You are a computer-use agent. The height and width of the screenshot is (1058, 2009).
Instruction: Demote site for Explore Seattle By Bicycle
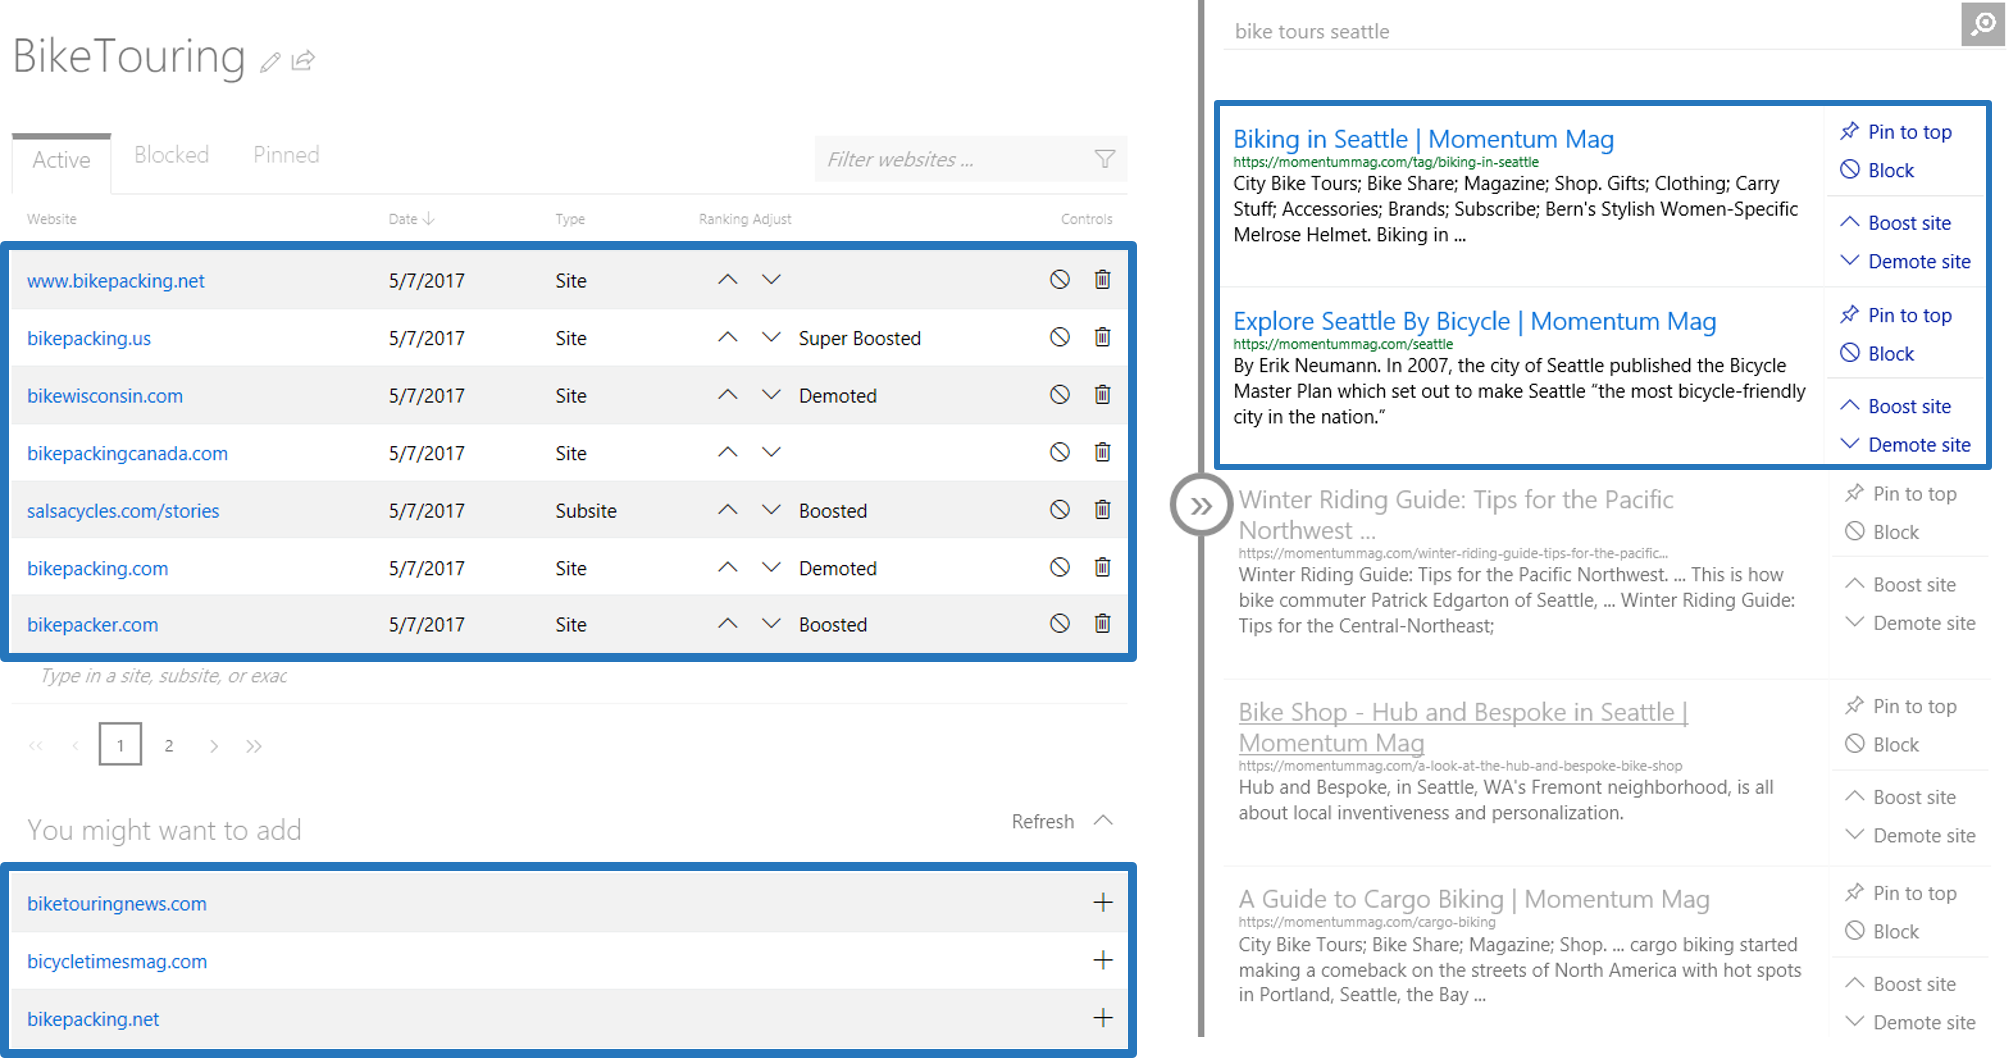click(x=1905, y=445)
